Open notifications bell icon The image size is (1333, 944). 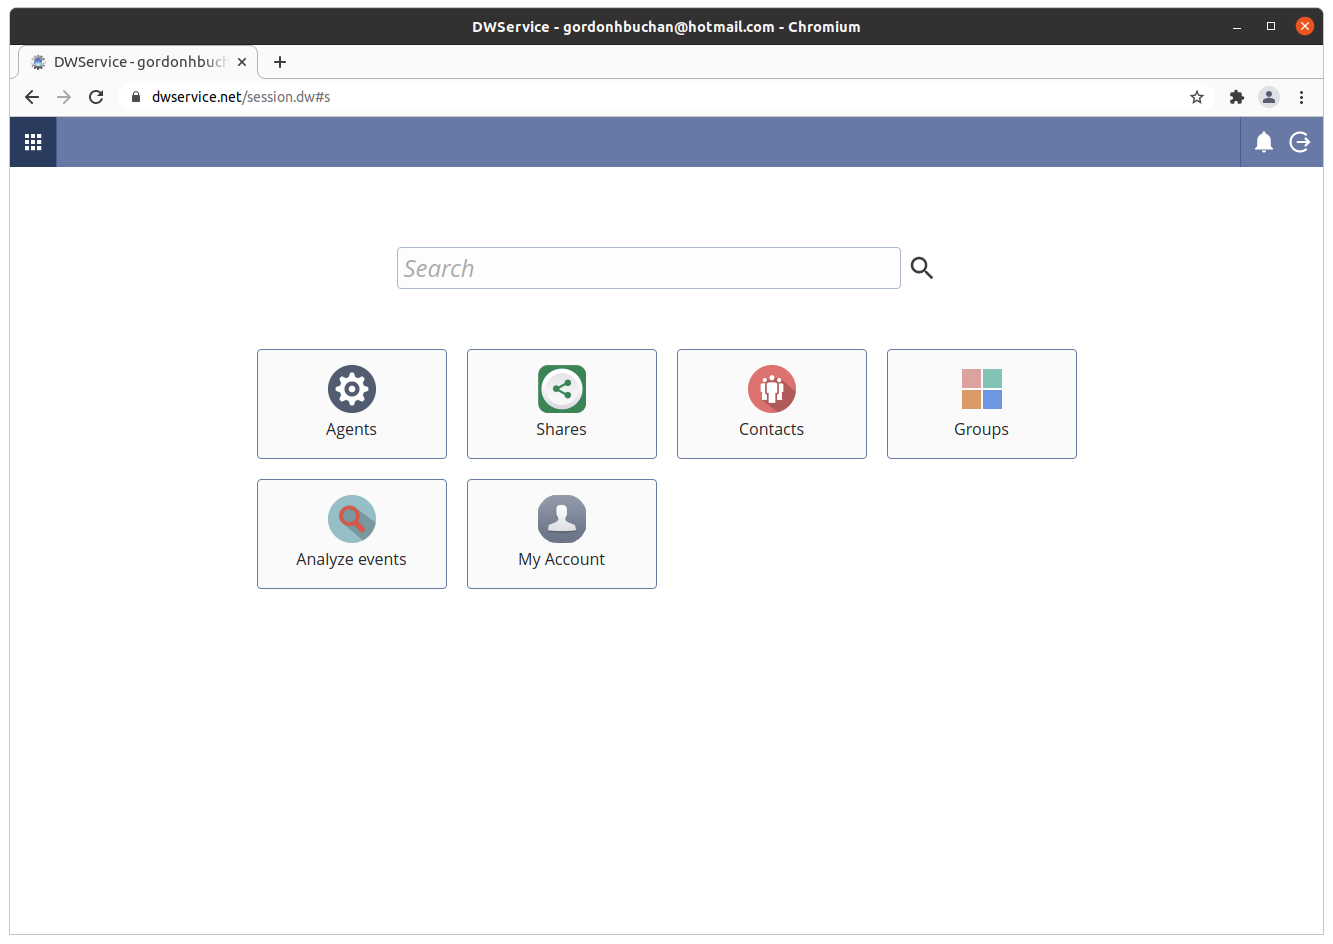[1264, 142]
